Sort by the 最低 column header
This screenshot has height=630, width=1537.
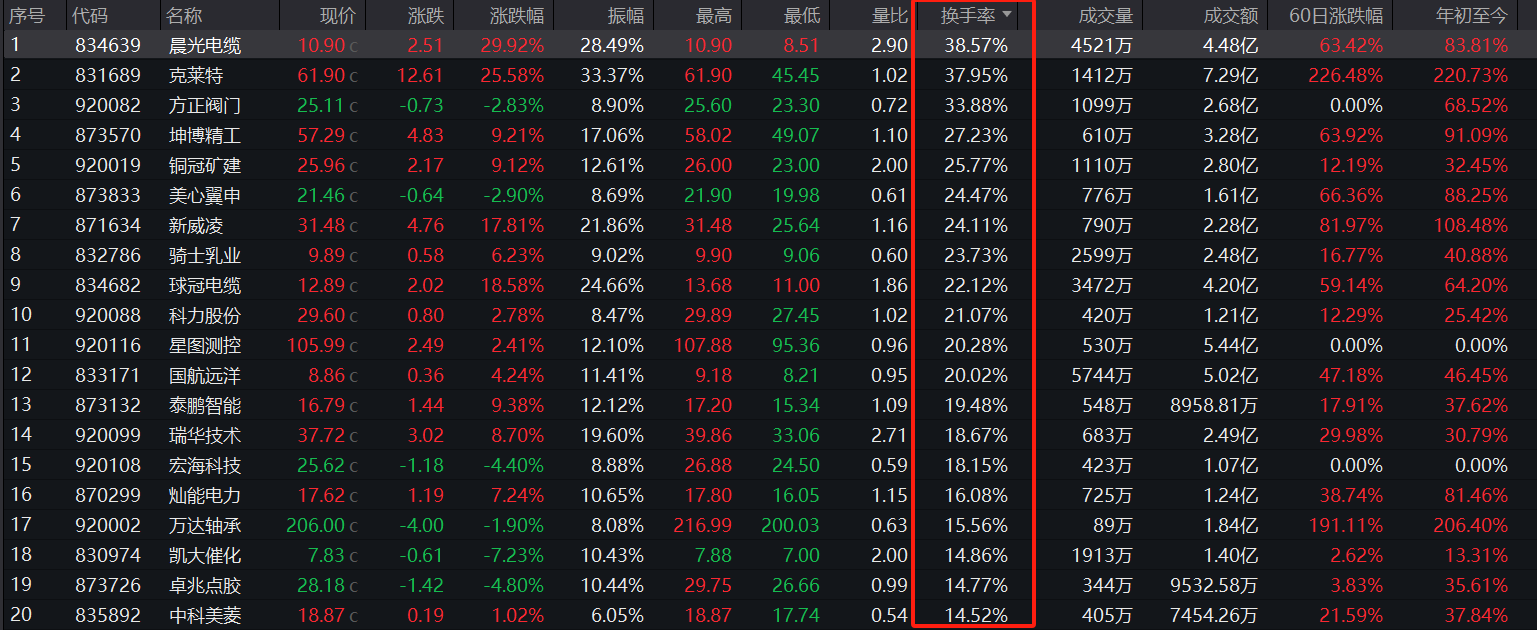click(802, 15)
